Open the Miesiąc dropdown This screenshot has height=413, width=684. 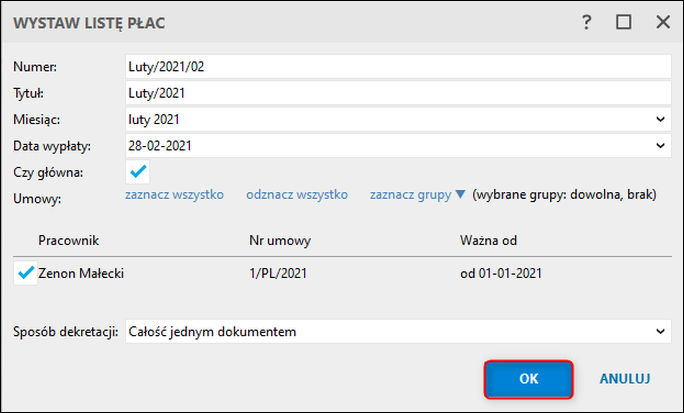[660, 120]
